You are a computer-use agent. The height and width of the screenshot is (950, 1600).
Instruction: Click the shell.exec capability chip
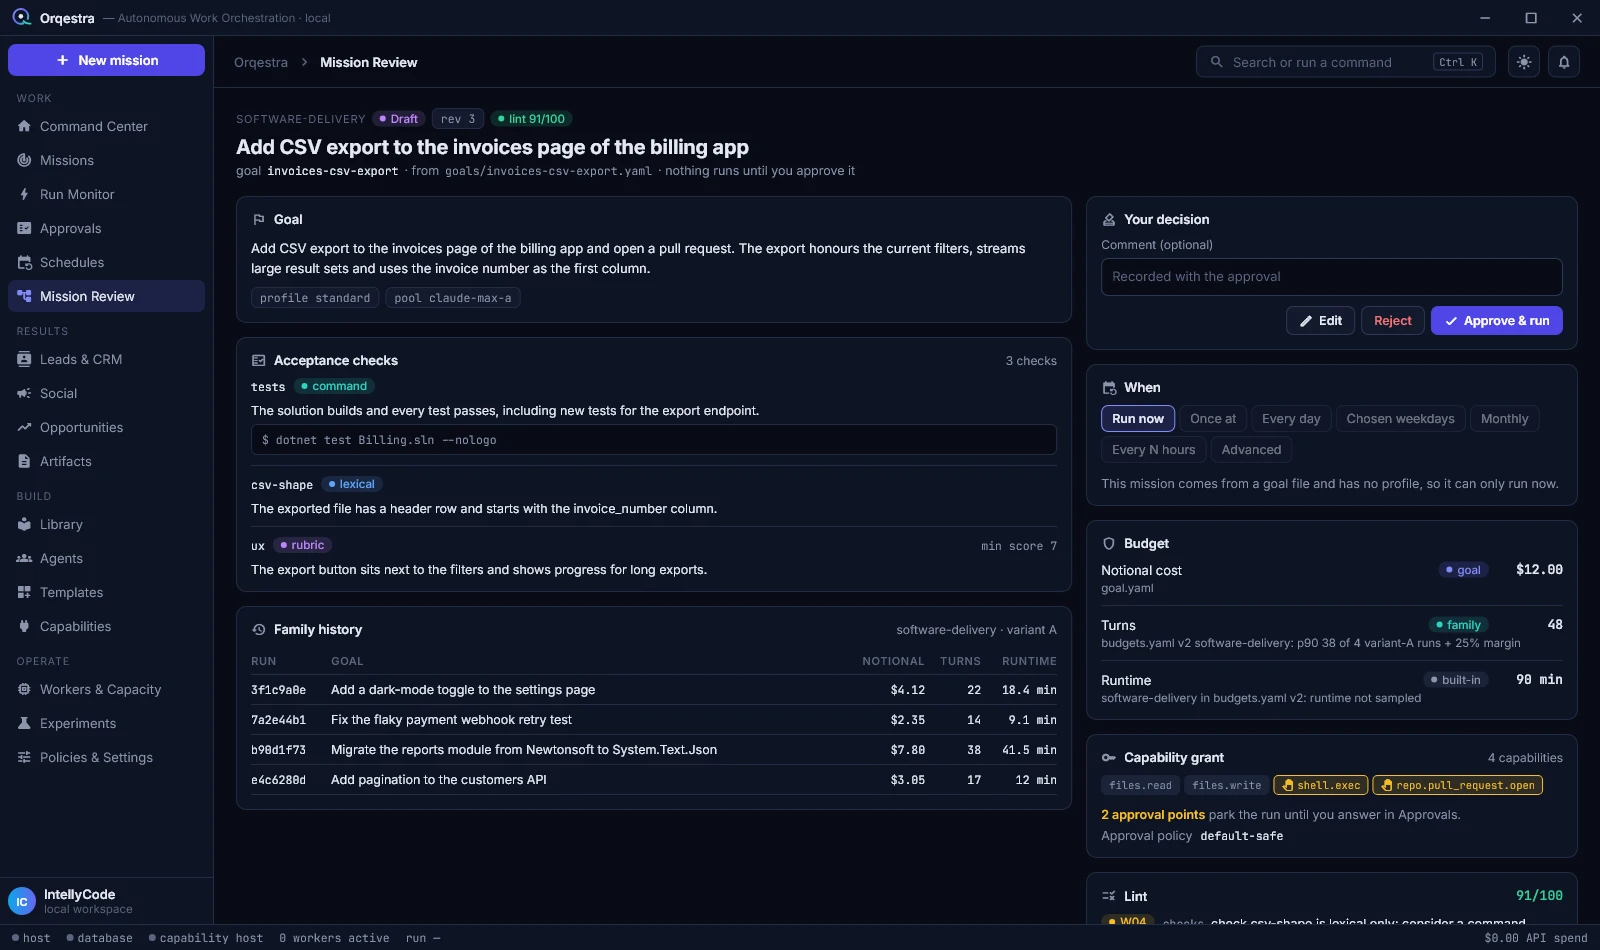tap(1320, 785)
